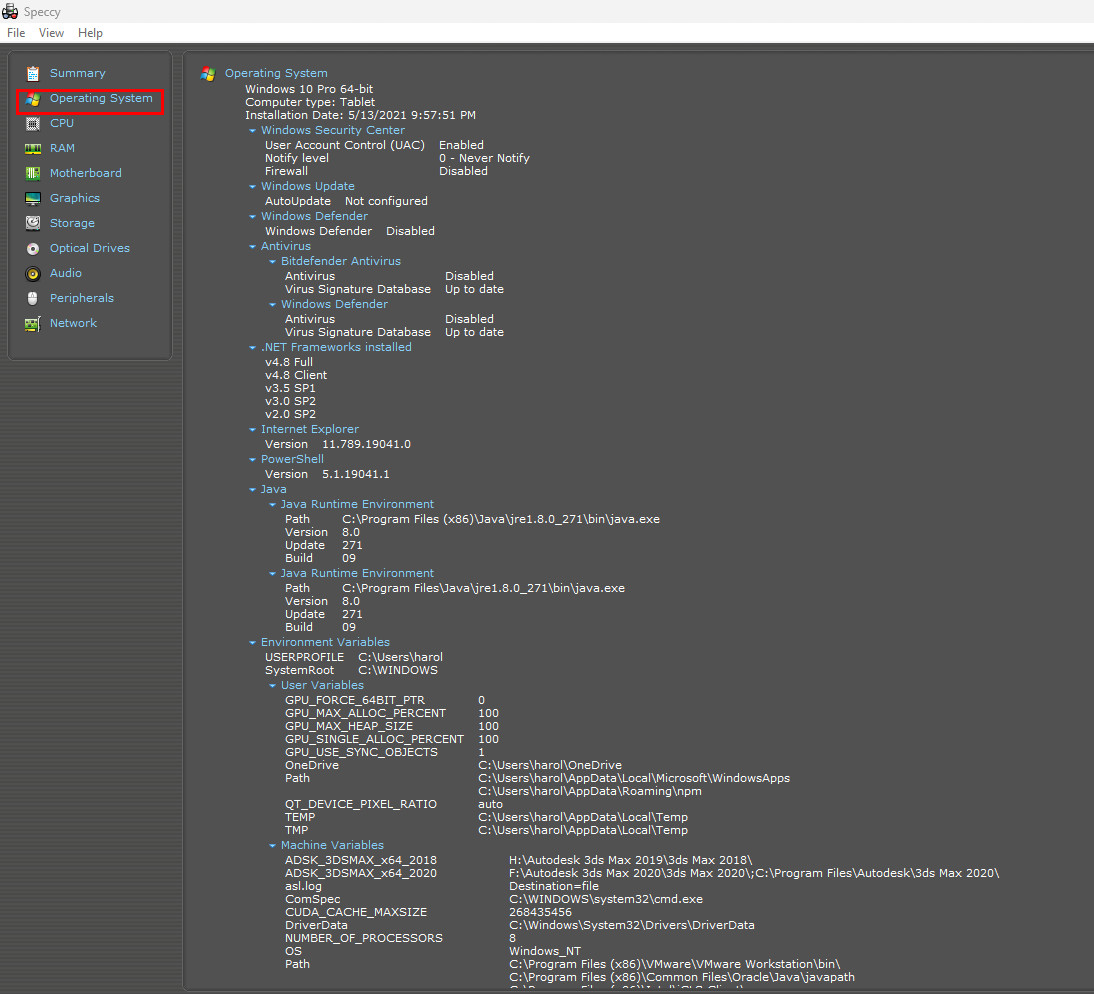Viewport: 1094px width, 994px height.
Task: Collapse the Machine Variables subsection
Action: pyautogui.click(x=273, y=845)
